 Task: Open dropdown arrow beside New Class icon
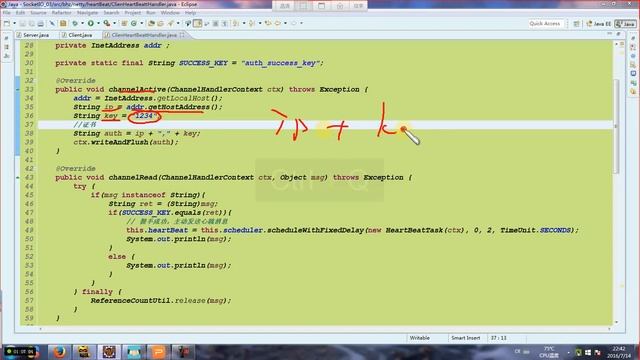point(142,23)
